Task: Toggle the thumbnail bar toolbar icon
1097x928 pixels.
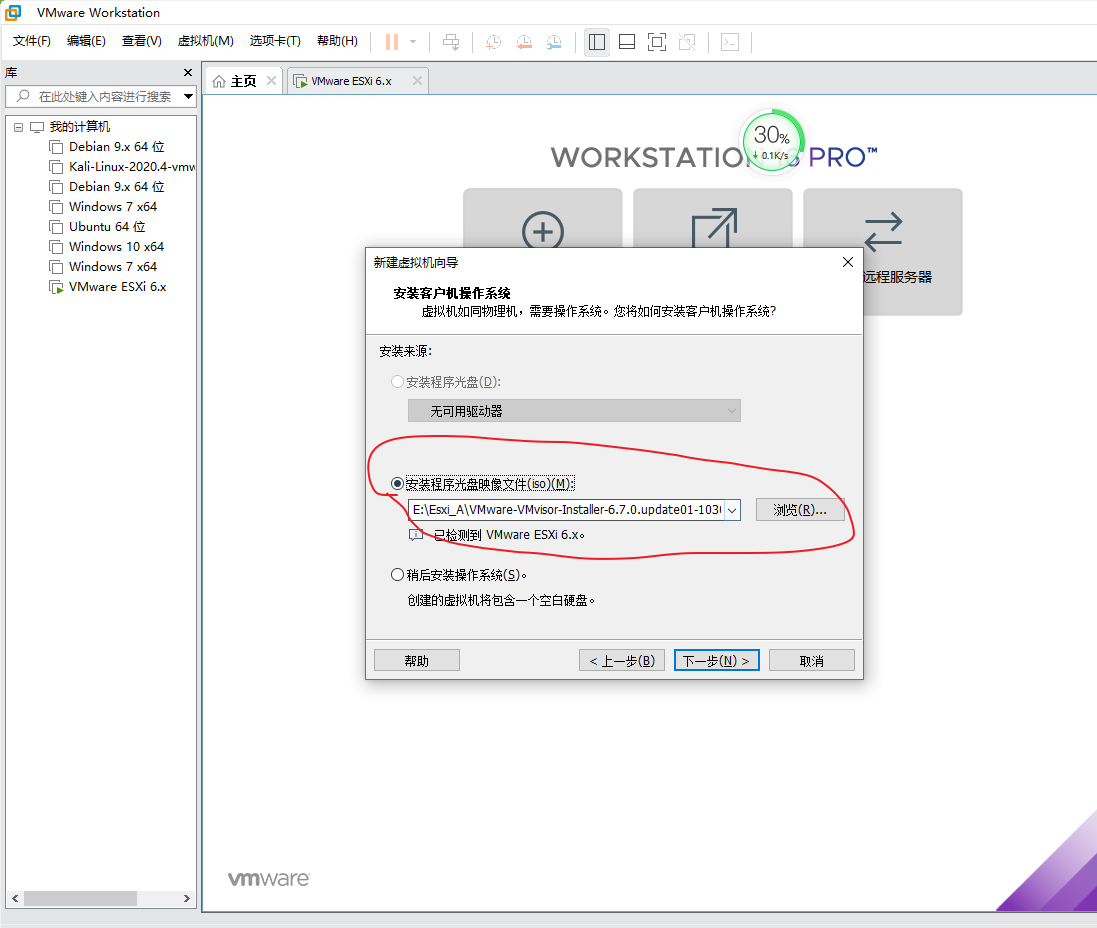Action: pyautogui.click(x=627, y=42)
